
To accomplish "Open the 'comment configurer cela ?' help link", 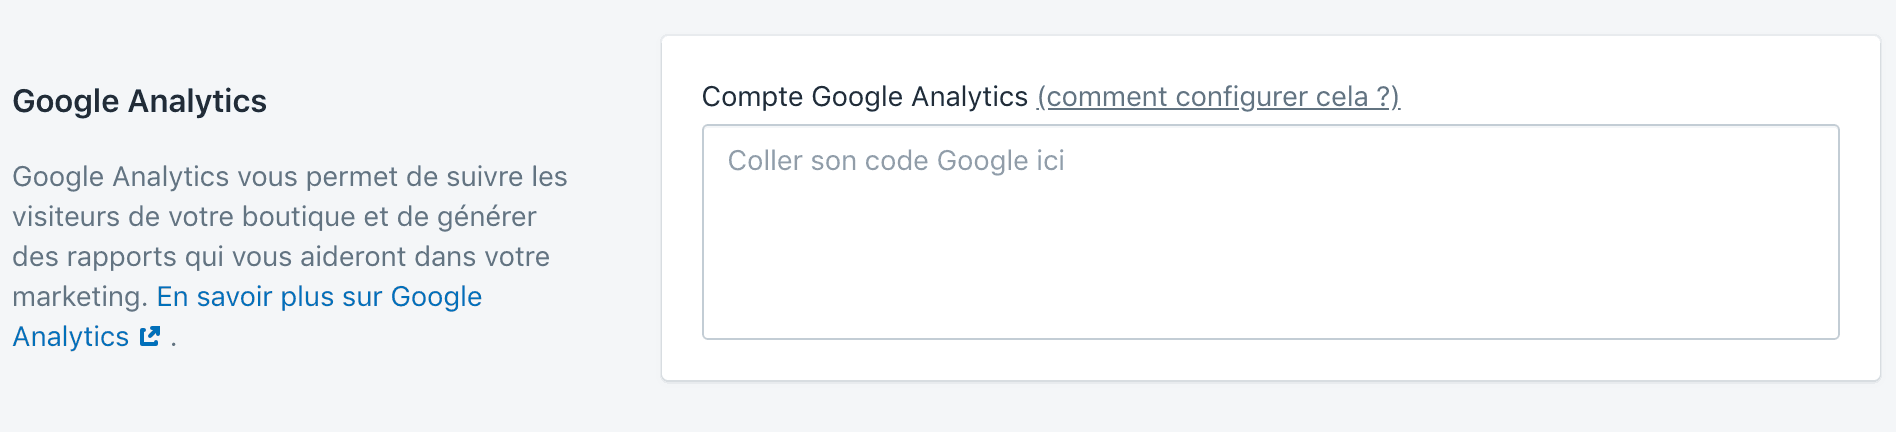I will click(x=1218, y=97).
